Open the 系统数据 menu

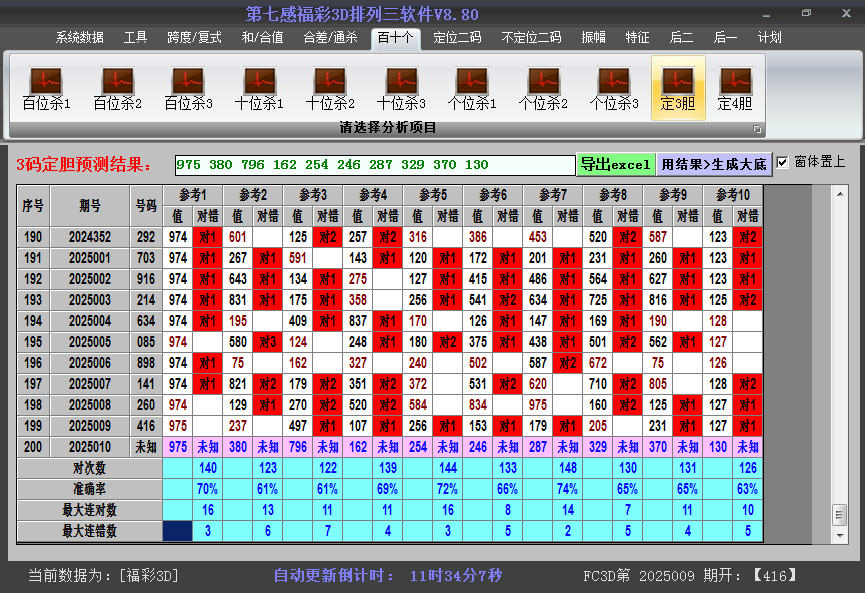(x=79, y=38)
